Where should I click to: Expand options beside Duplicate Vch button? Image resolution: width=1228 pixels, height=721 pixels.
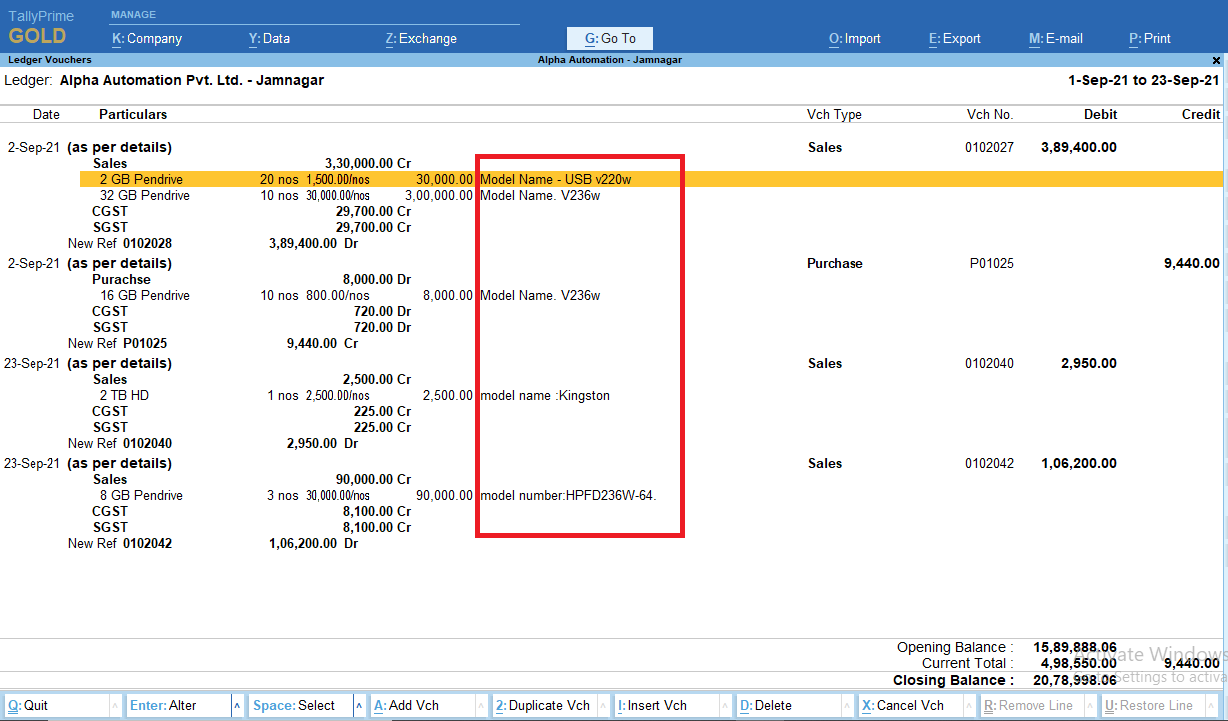[605, 705]
